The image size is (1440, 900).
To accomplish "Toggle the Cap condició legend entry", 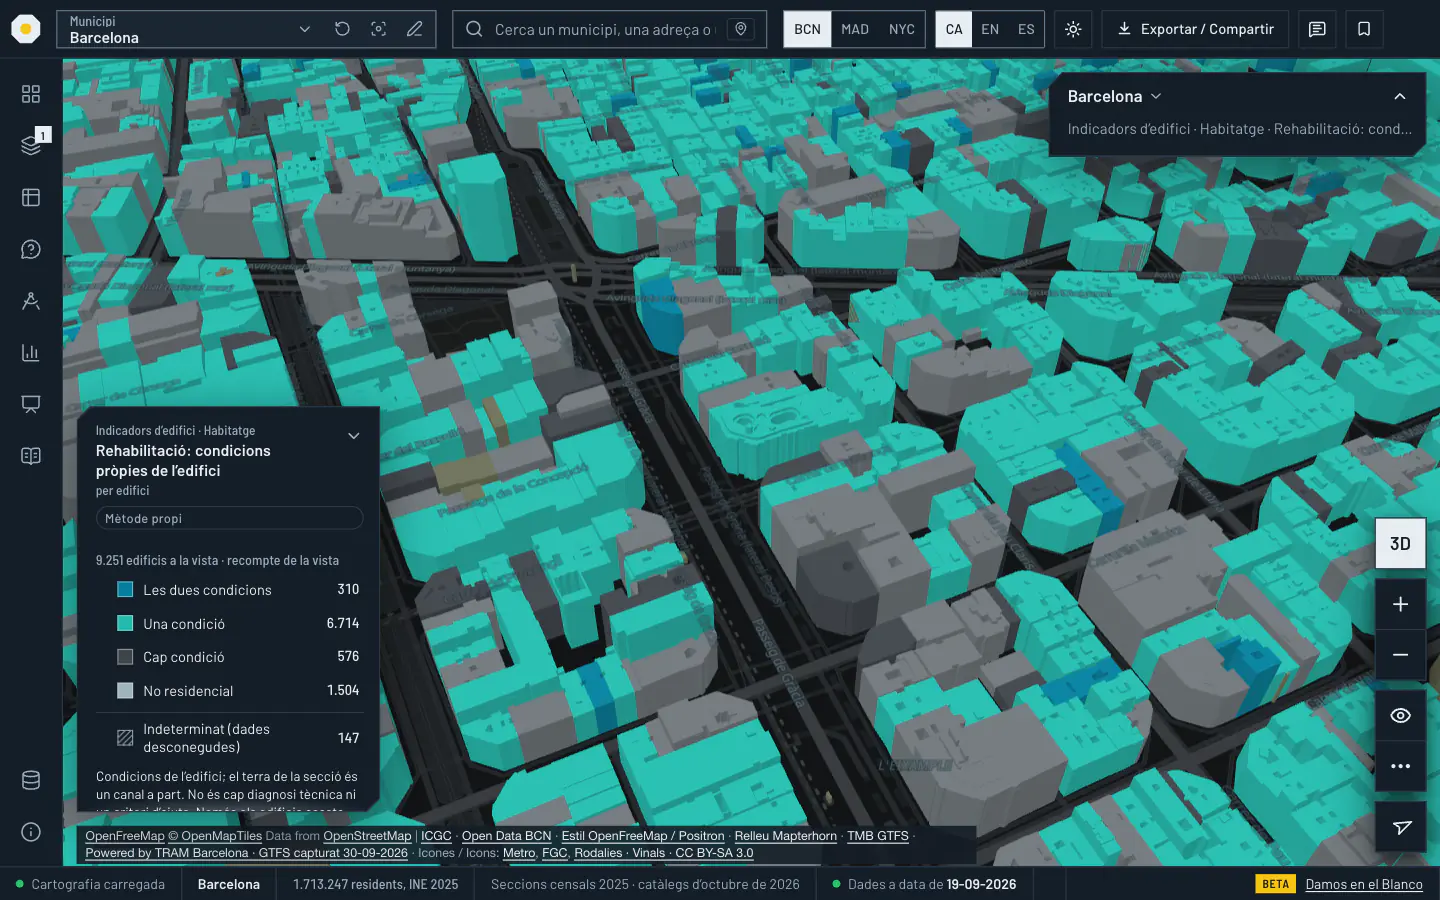I will click(x=229, y=657).
